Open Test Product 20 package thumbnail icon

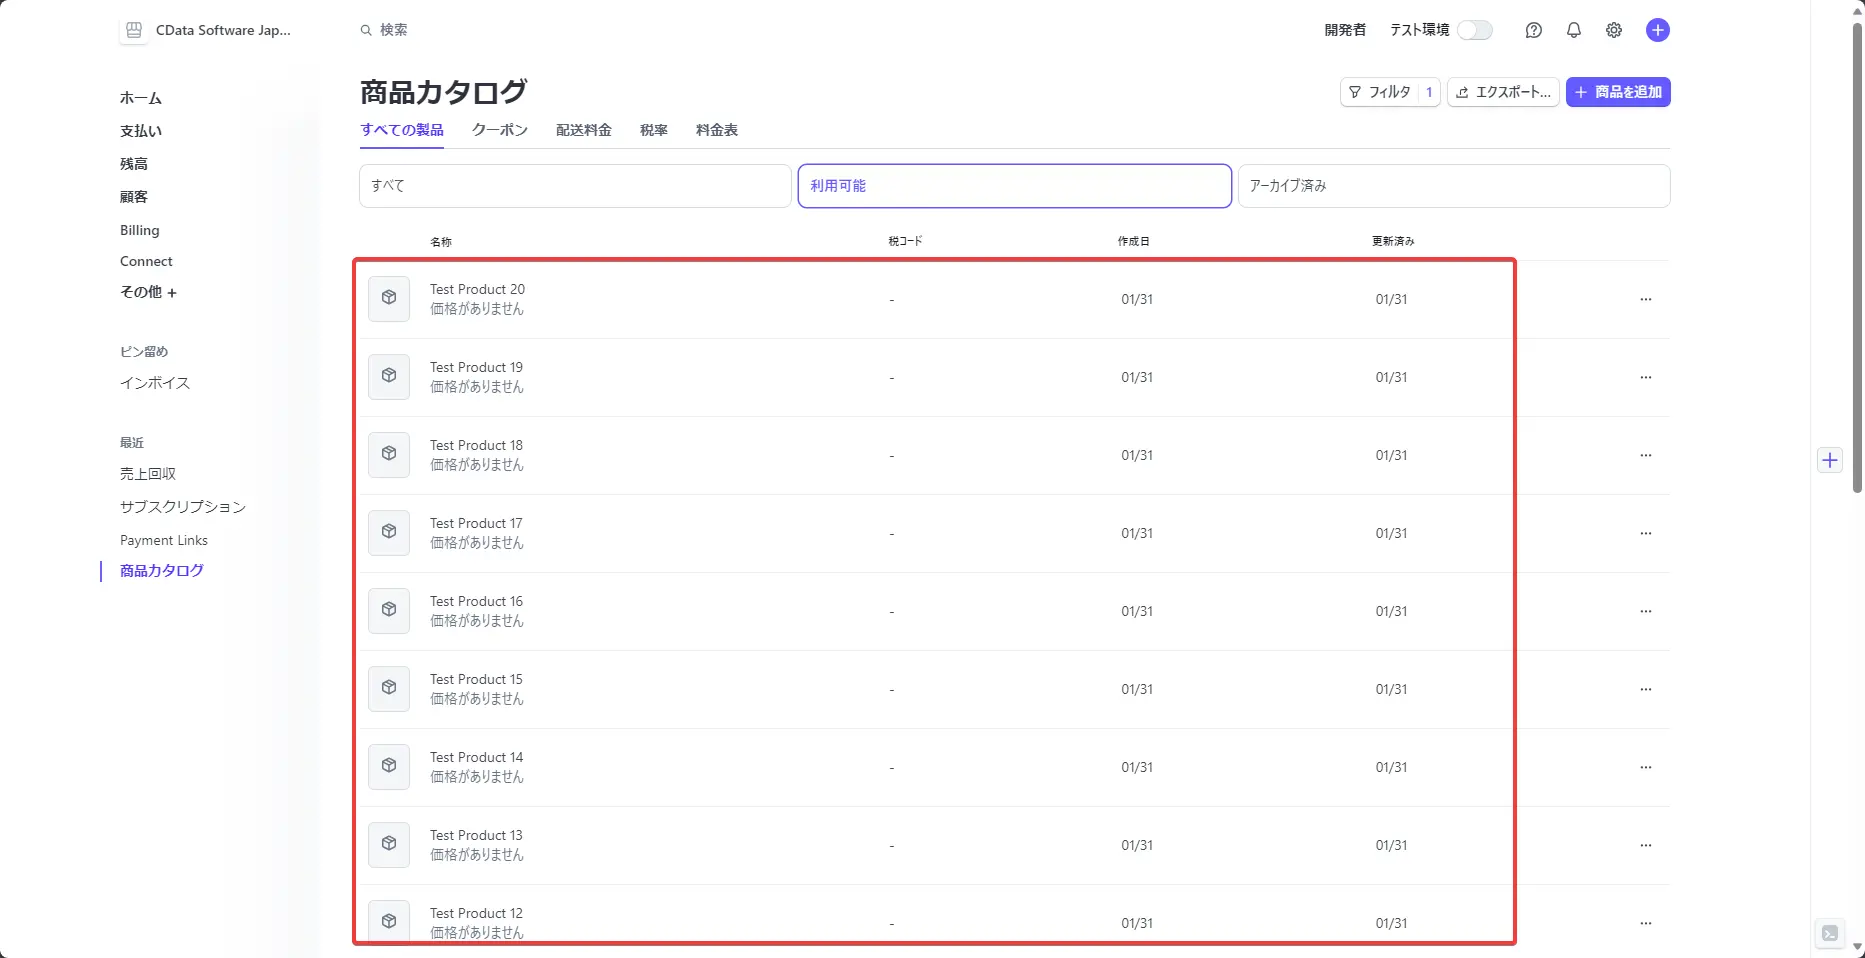coord(389,298)
